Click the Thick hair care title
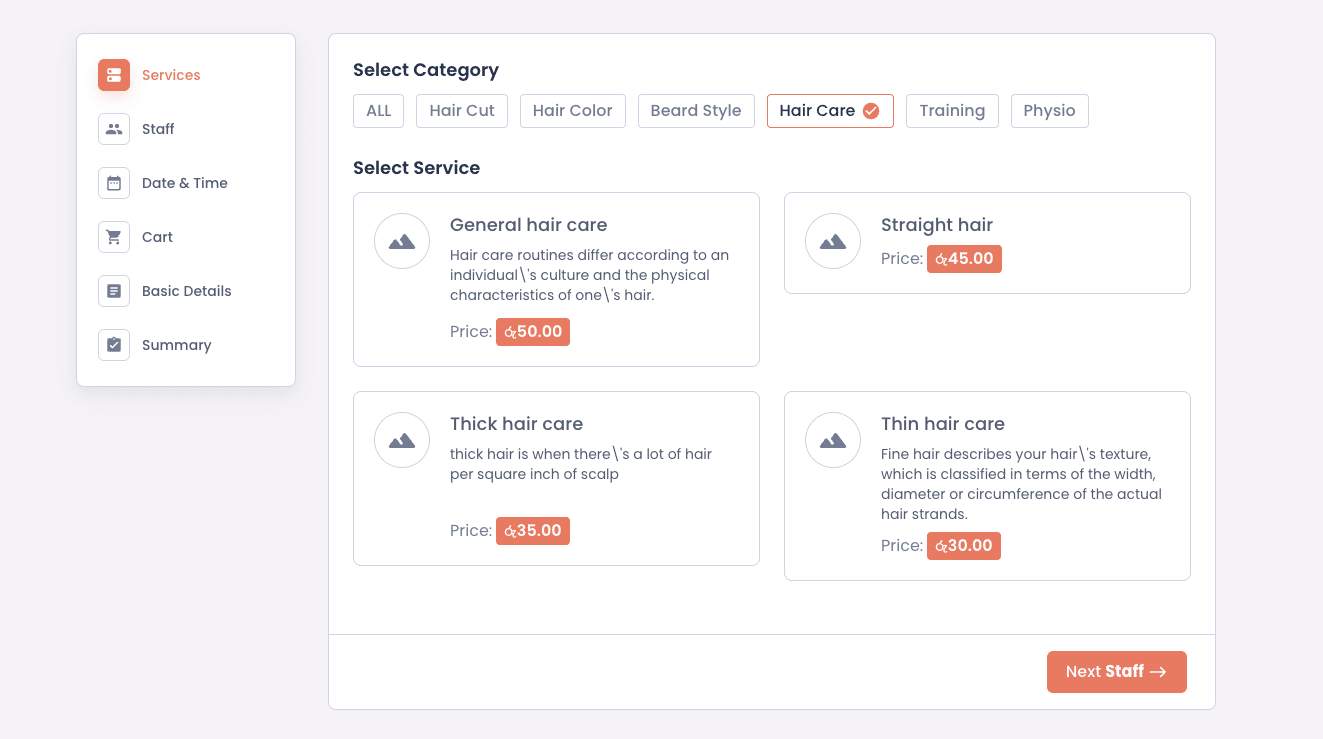Image resolution: width=1323 pixels, height=739 pixels. (x=516, y=424)
